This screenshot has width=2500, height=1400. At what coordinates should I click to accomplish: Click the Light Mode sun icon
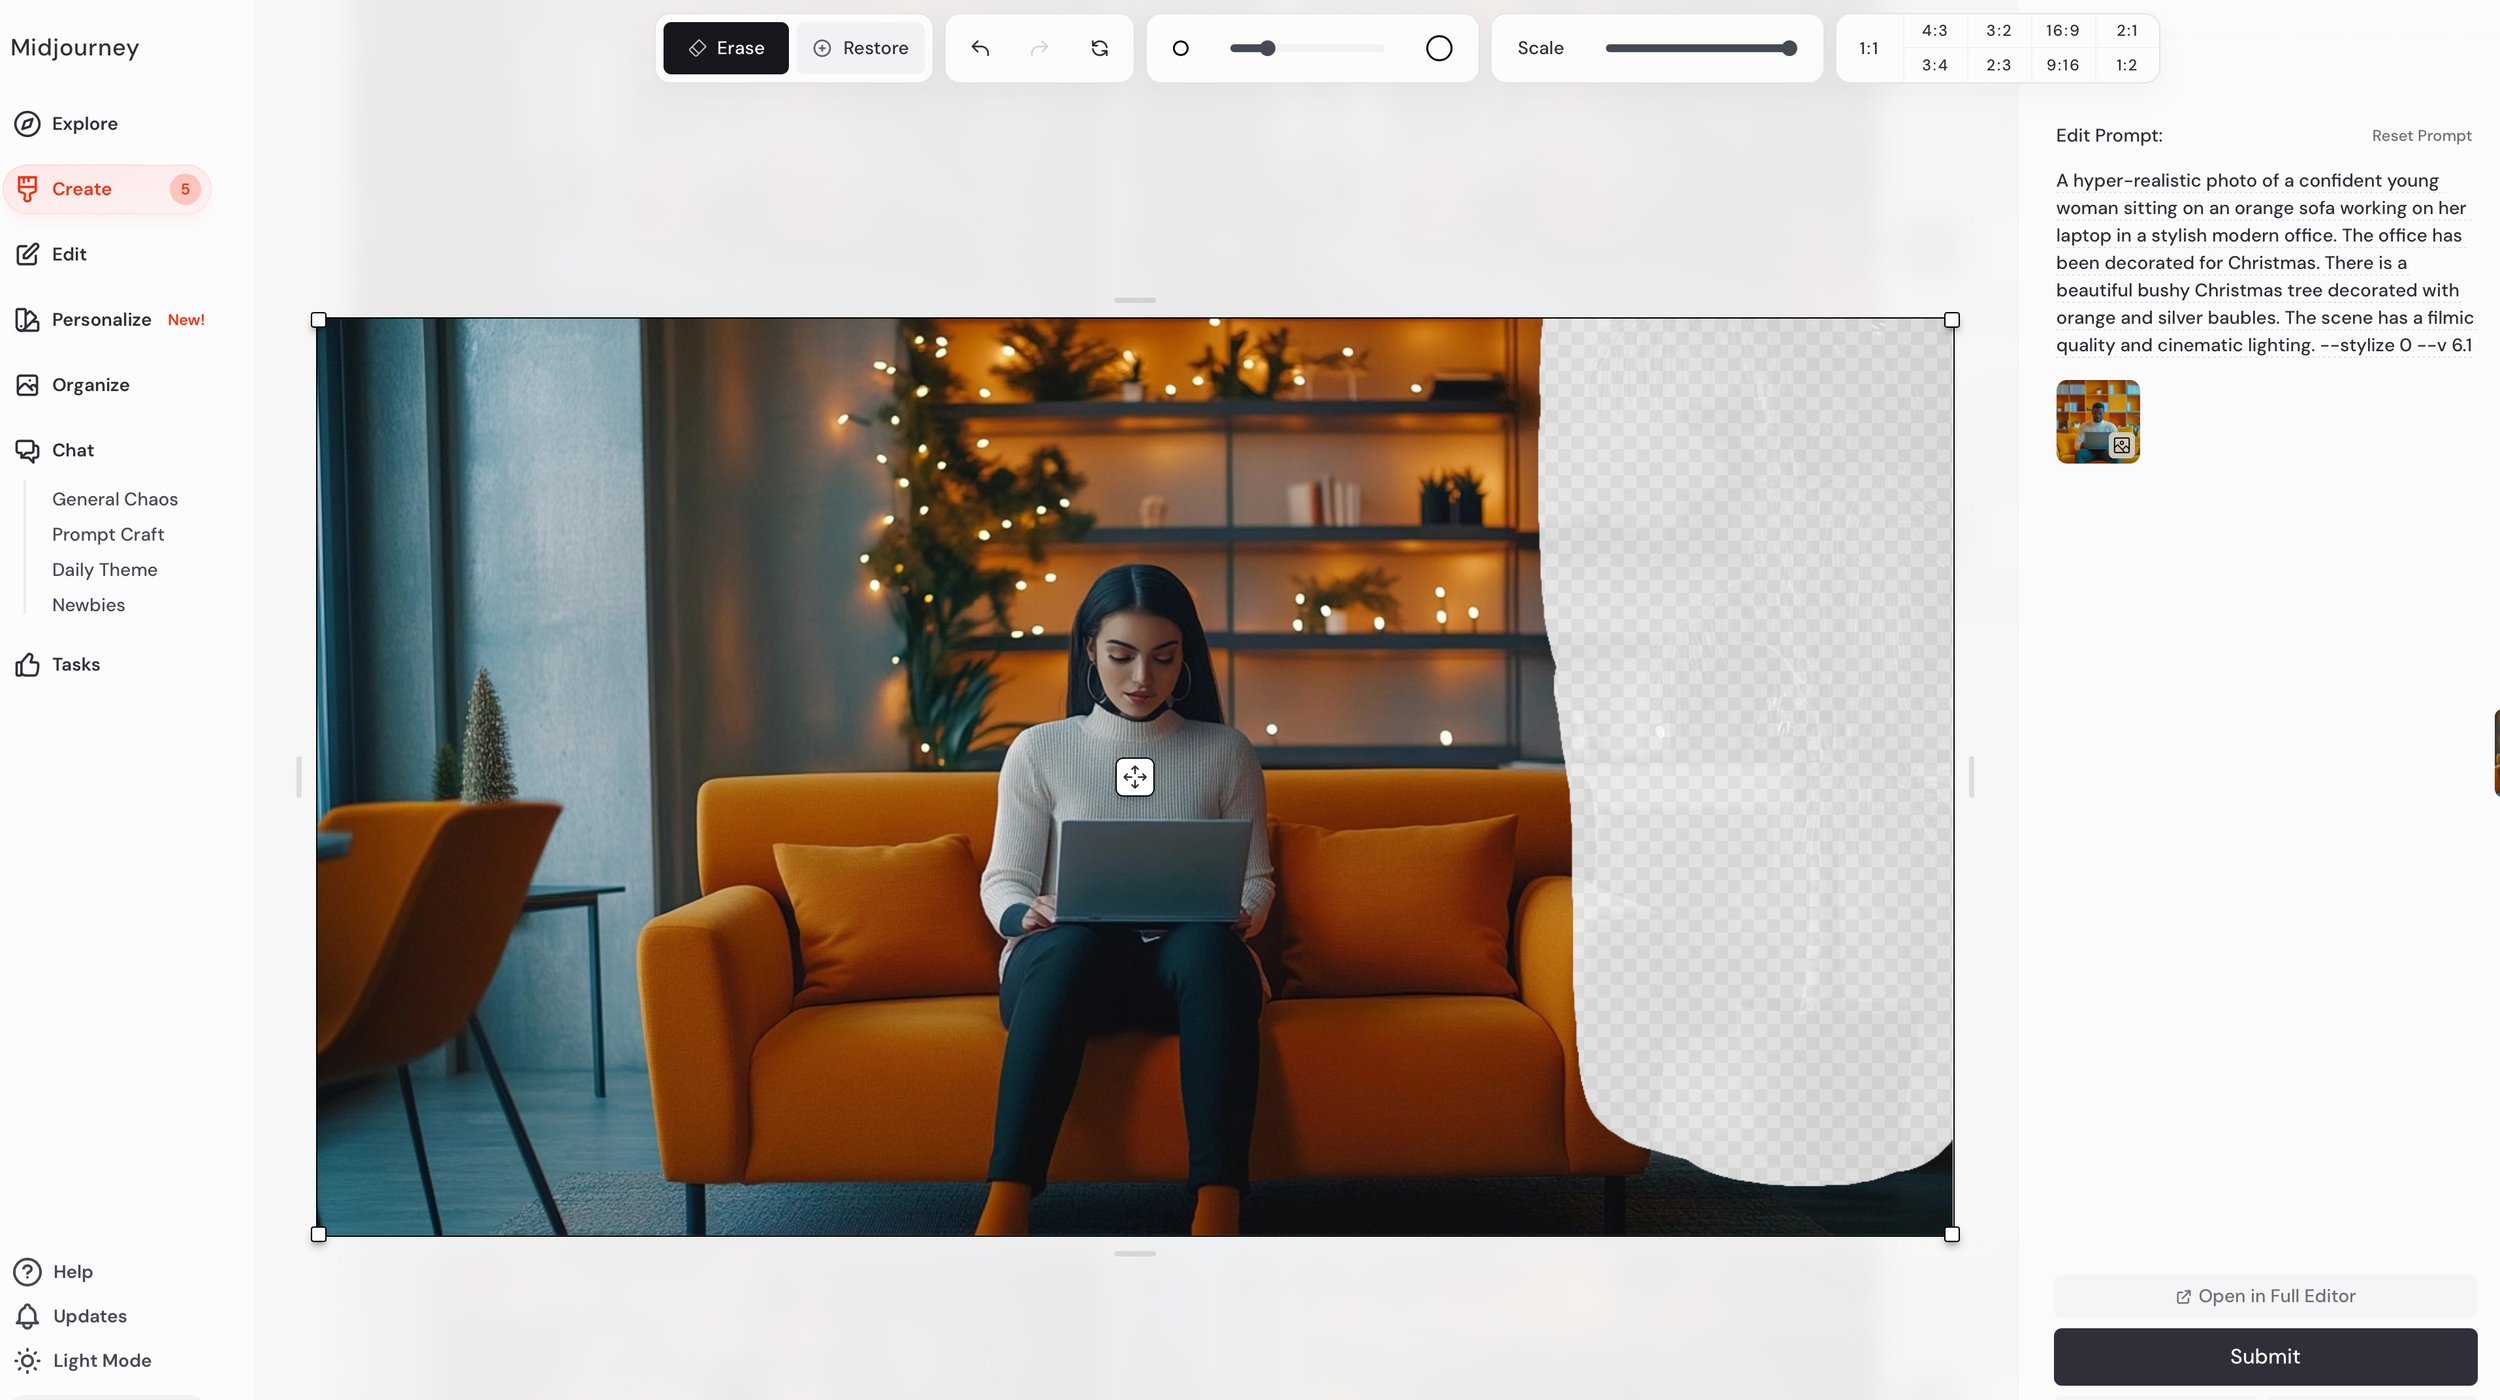27,1360
